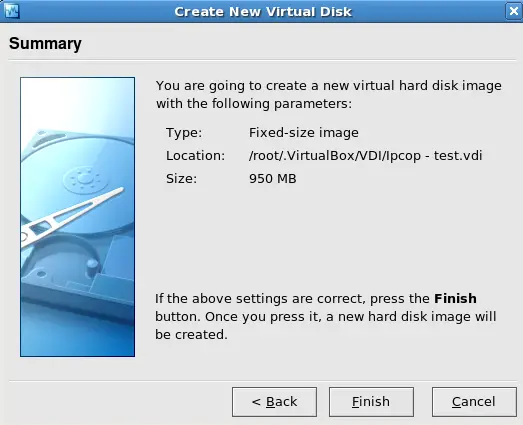Click the text 'be created.' at paragraph end
523x425 pixels.
click(x=191, y=334)
